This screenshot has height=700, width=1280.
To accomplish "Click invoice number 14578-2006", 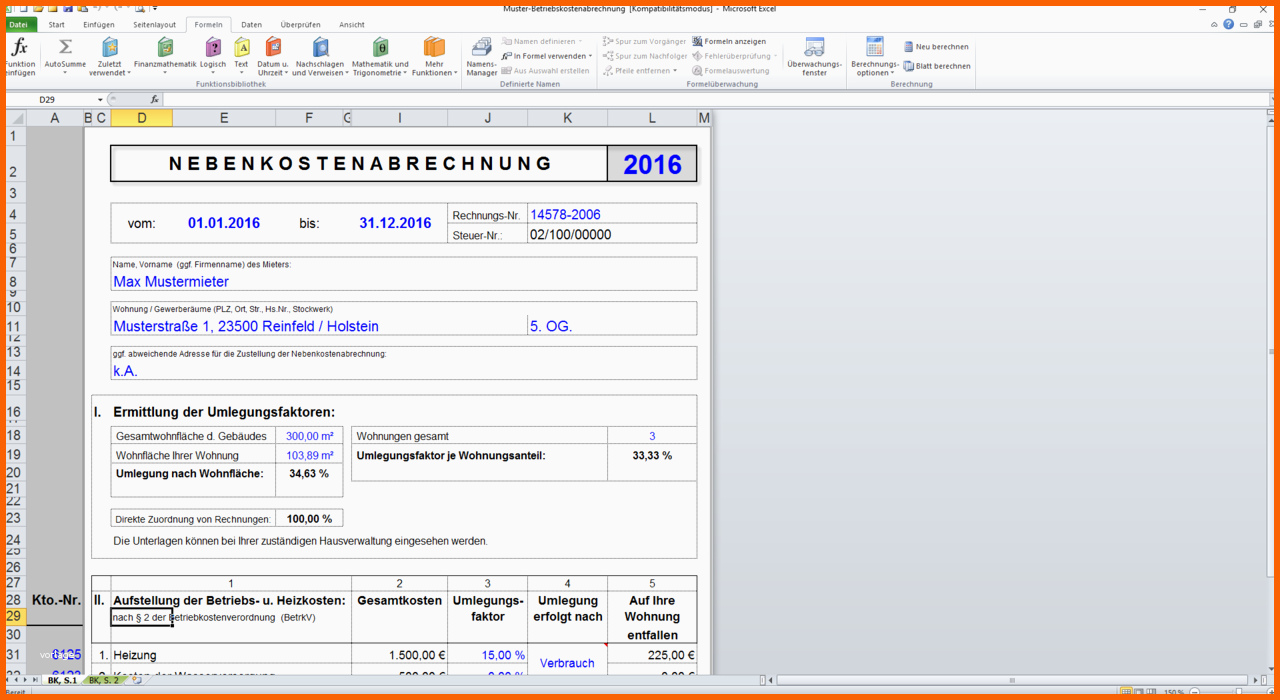I will click(565, 214).
